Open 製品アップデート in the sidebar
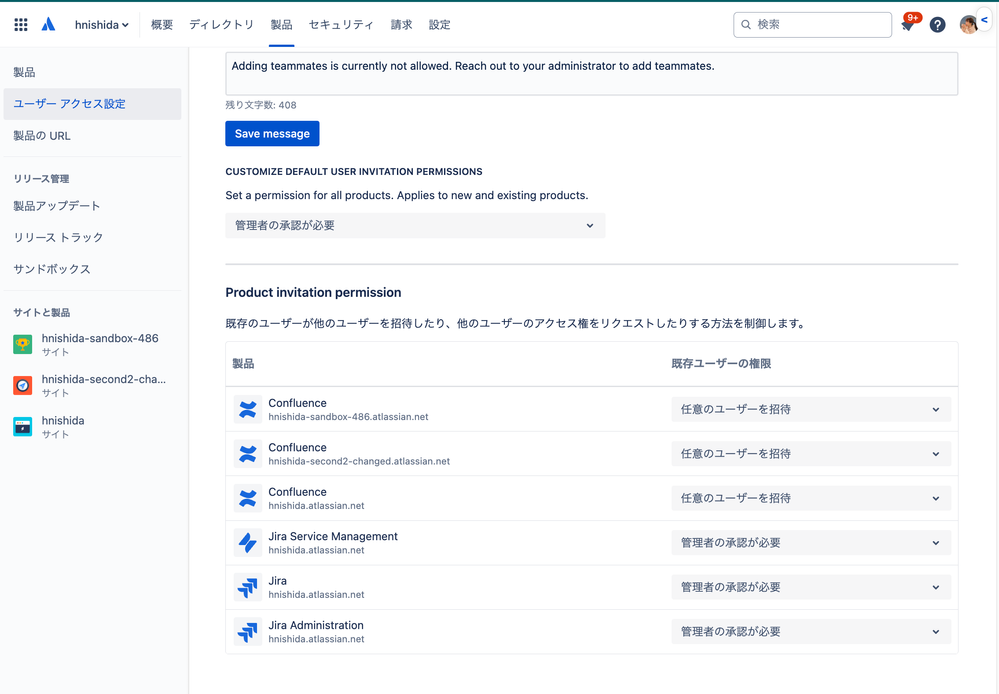999x694 pixels. (x=57, y=206)
